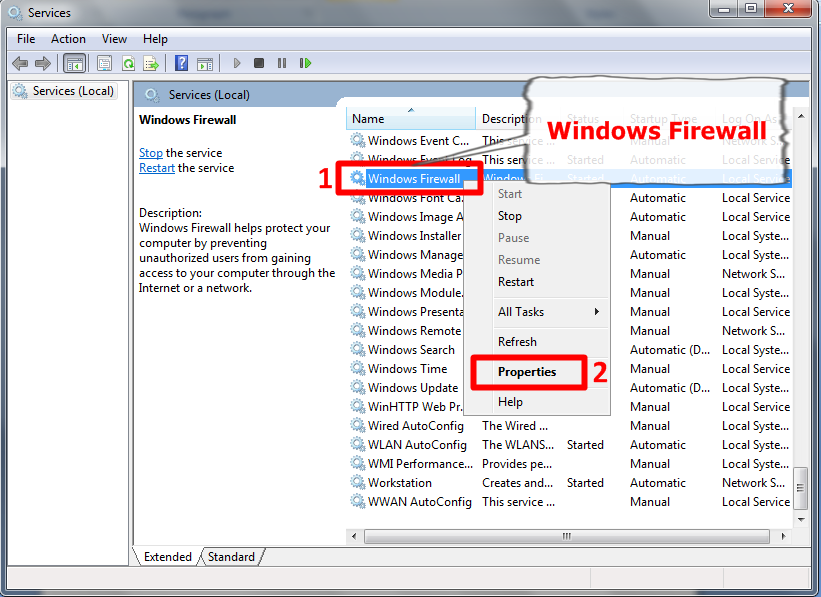Image resolution: width=821 pixels, height=597 pixels.
Task: Click the horizontal scrollbar under the services list
Action: tap(567, 537)
